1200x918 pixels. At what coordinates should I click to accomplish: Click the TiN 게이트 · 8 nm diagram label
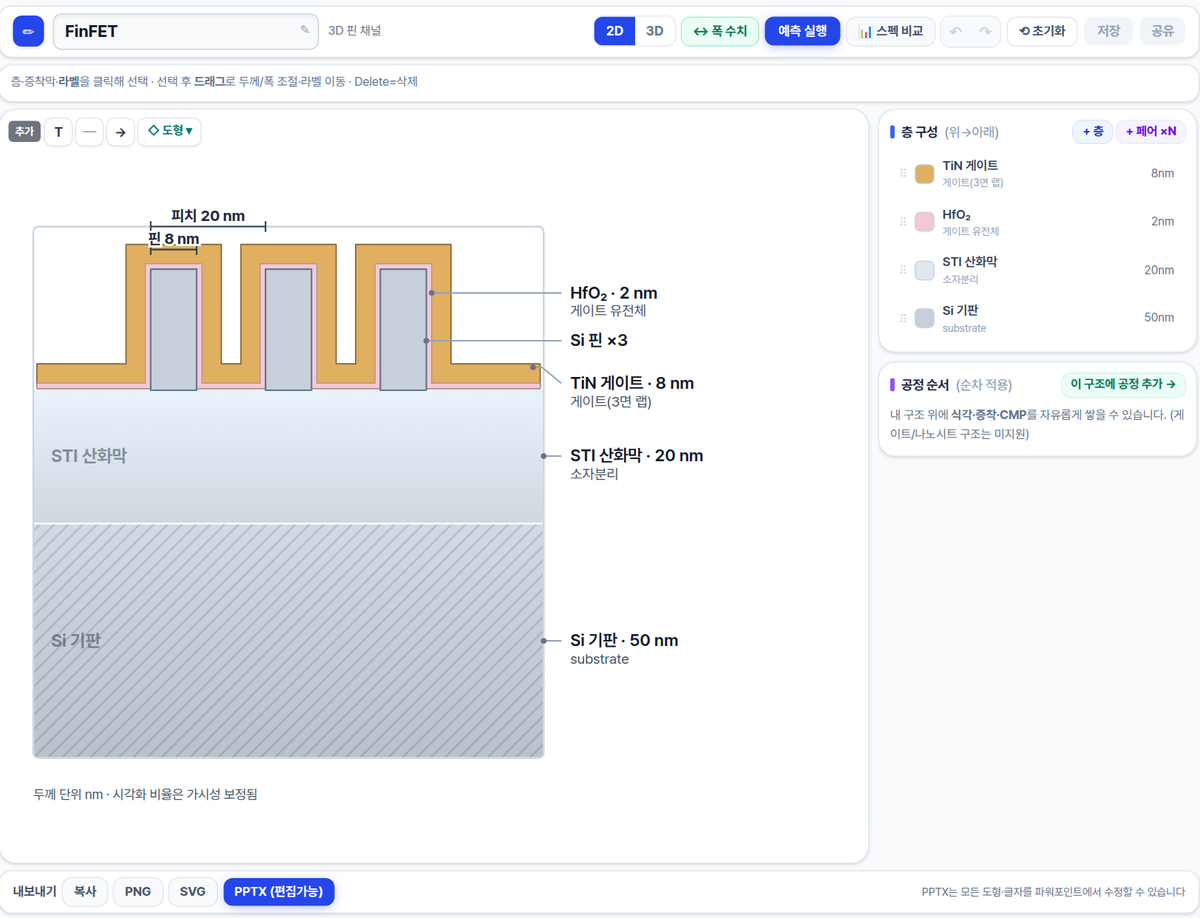(x=632, y=383)
